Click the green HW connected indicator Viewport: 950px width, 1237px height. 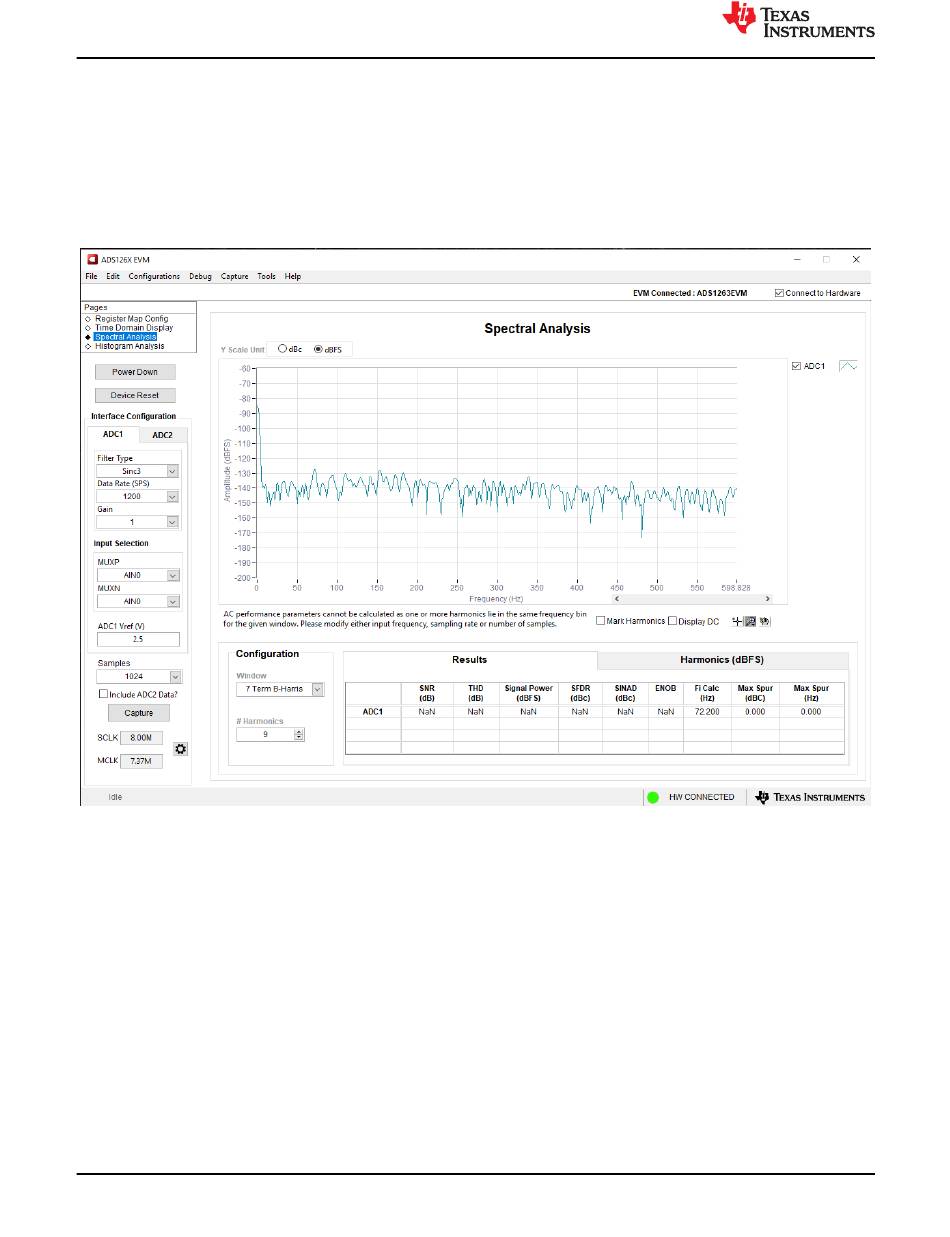pyautogui.click(x=653, y=797)
